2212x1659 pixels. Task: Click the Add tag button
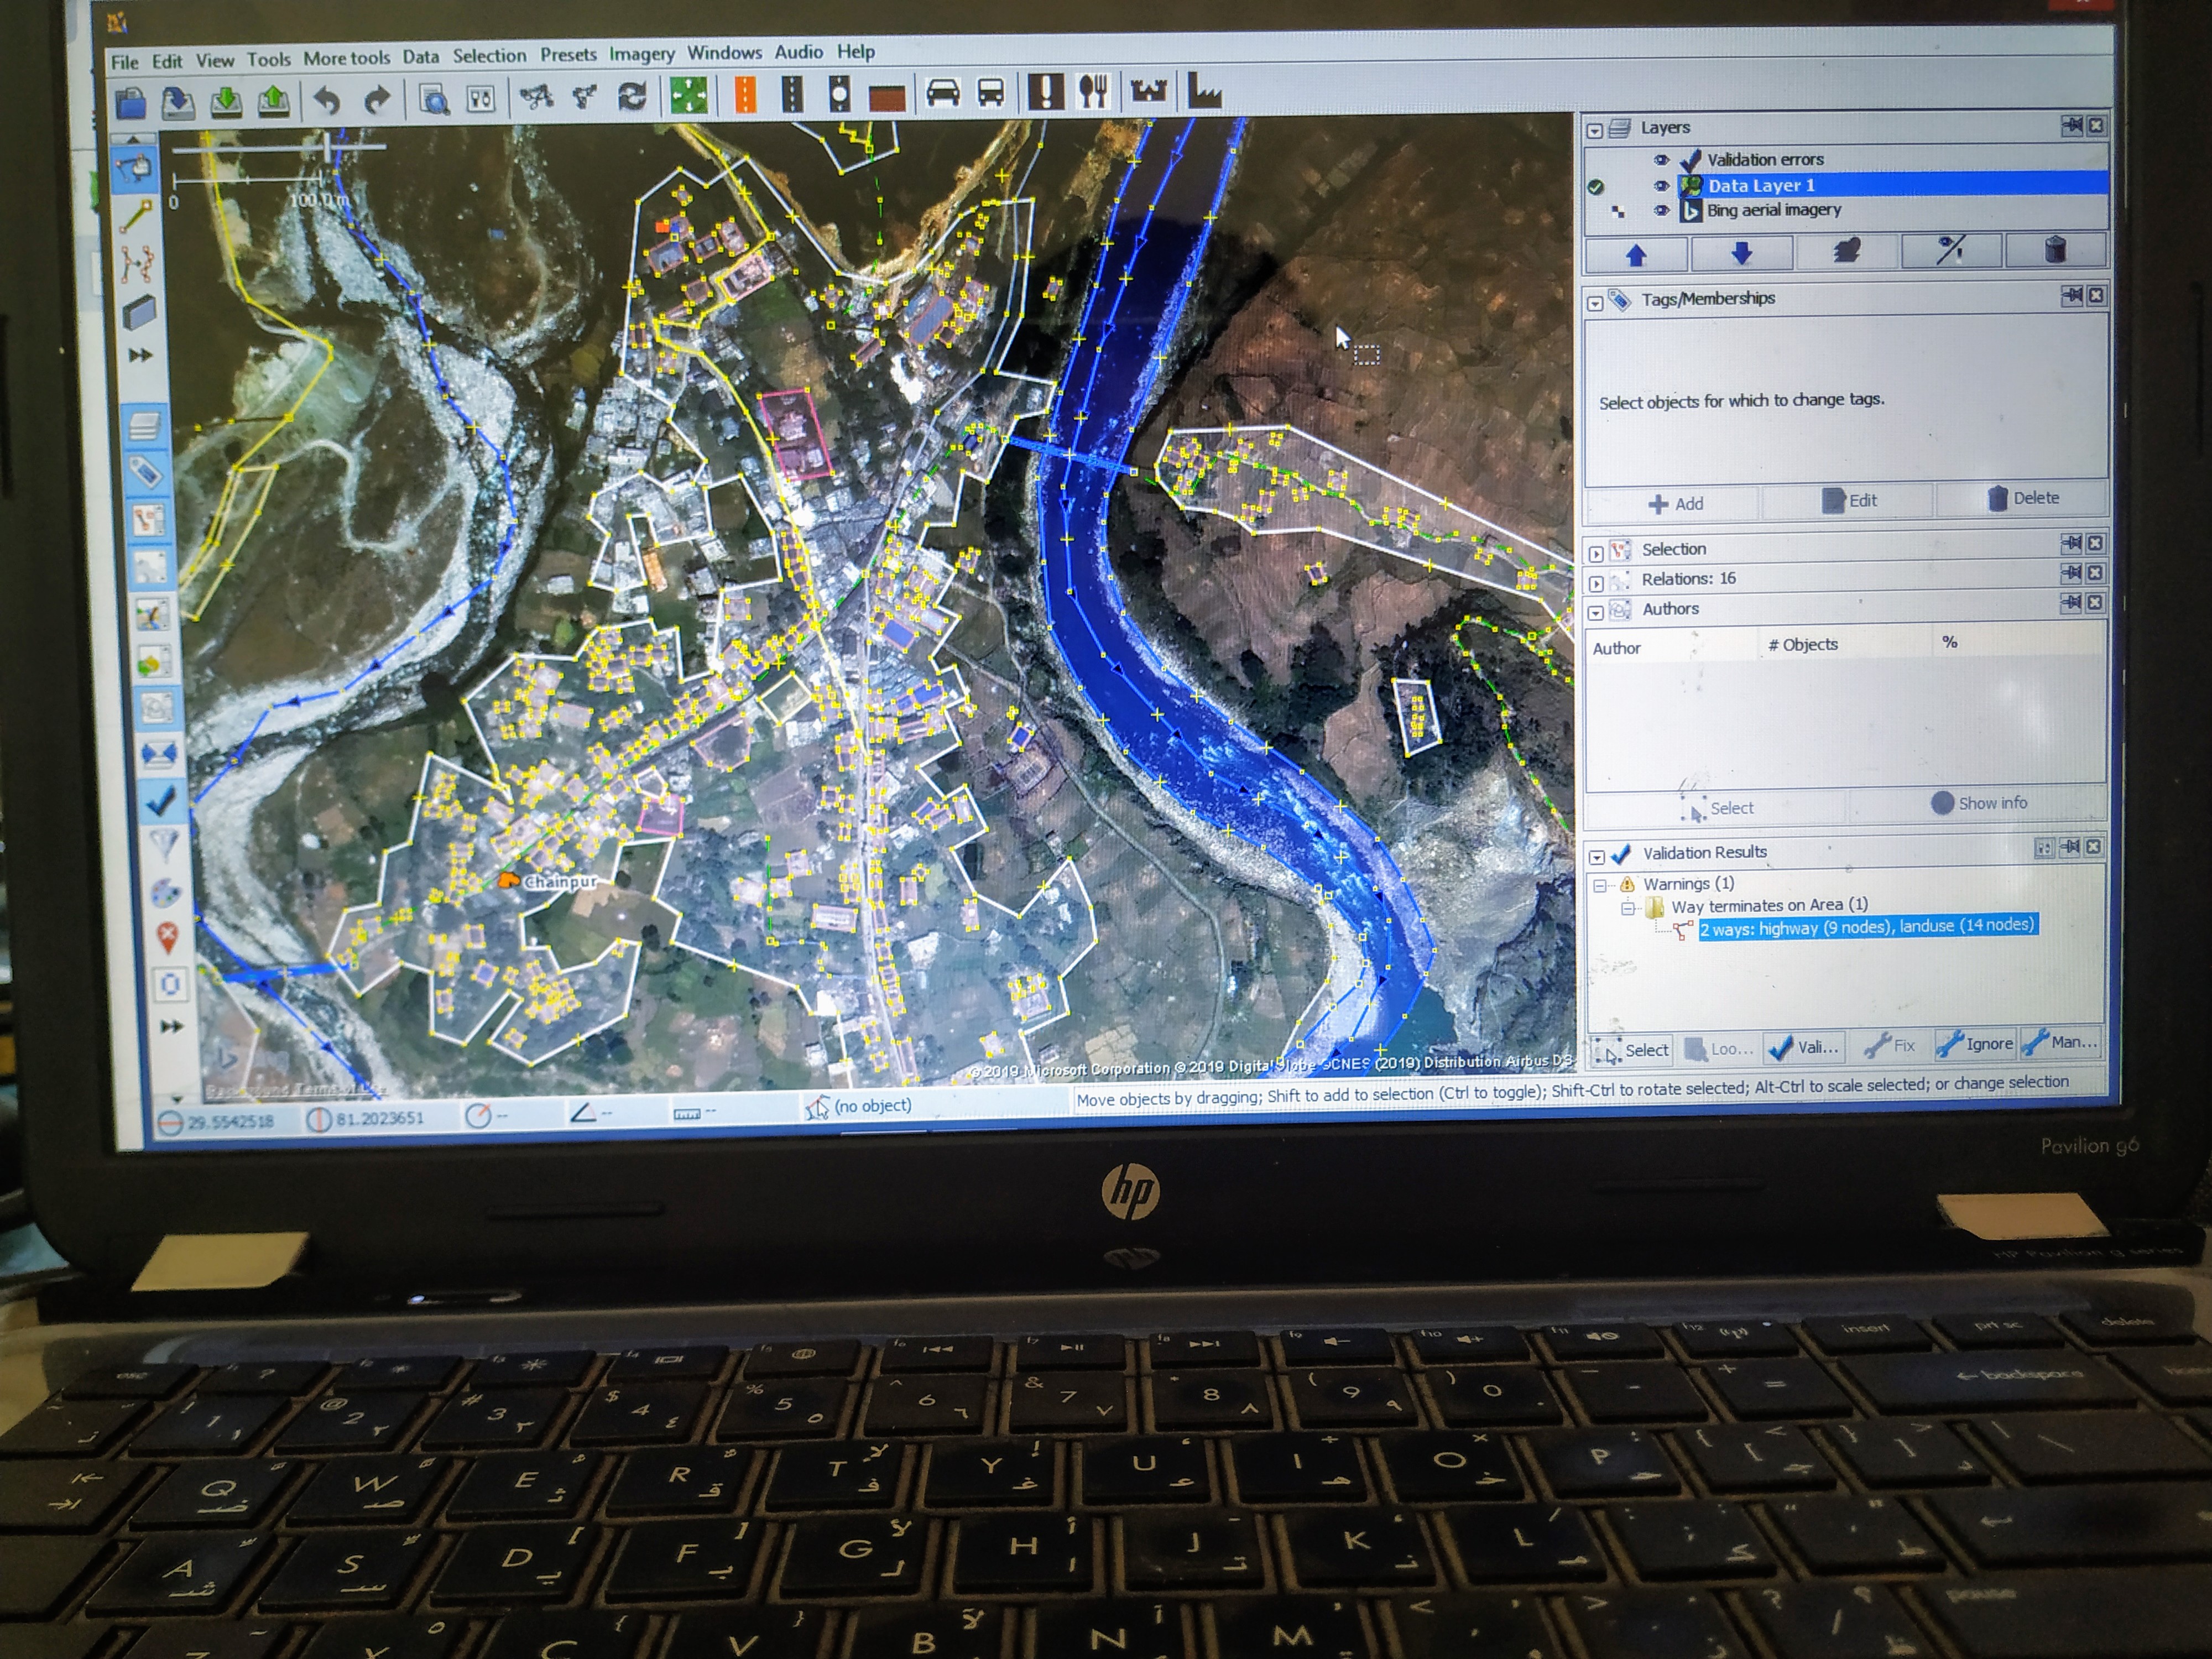coord(1675,503)
